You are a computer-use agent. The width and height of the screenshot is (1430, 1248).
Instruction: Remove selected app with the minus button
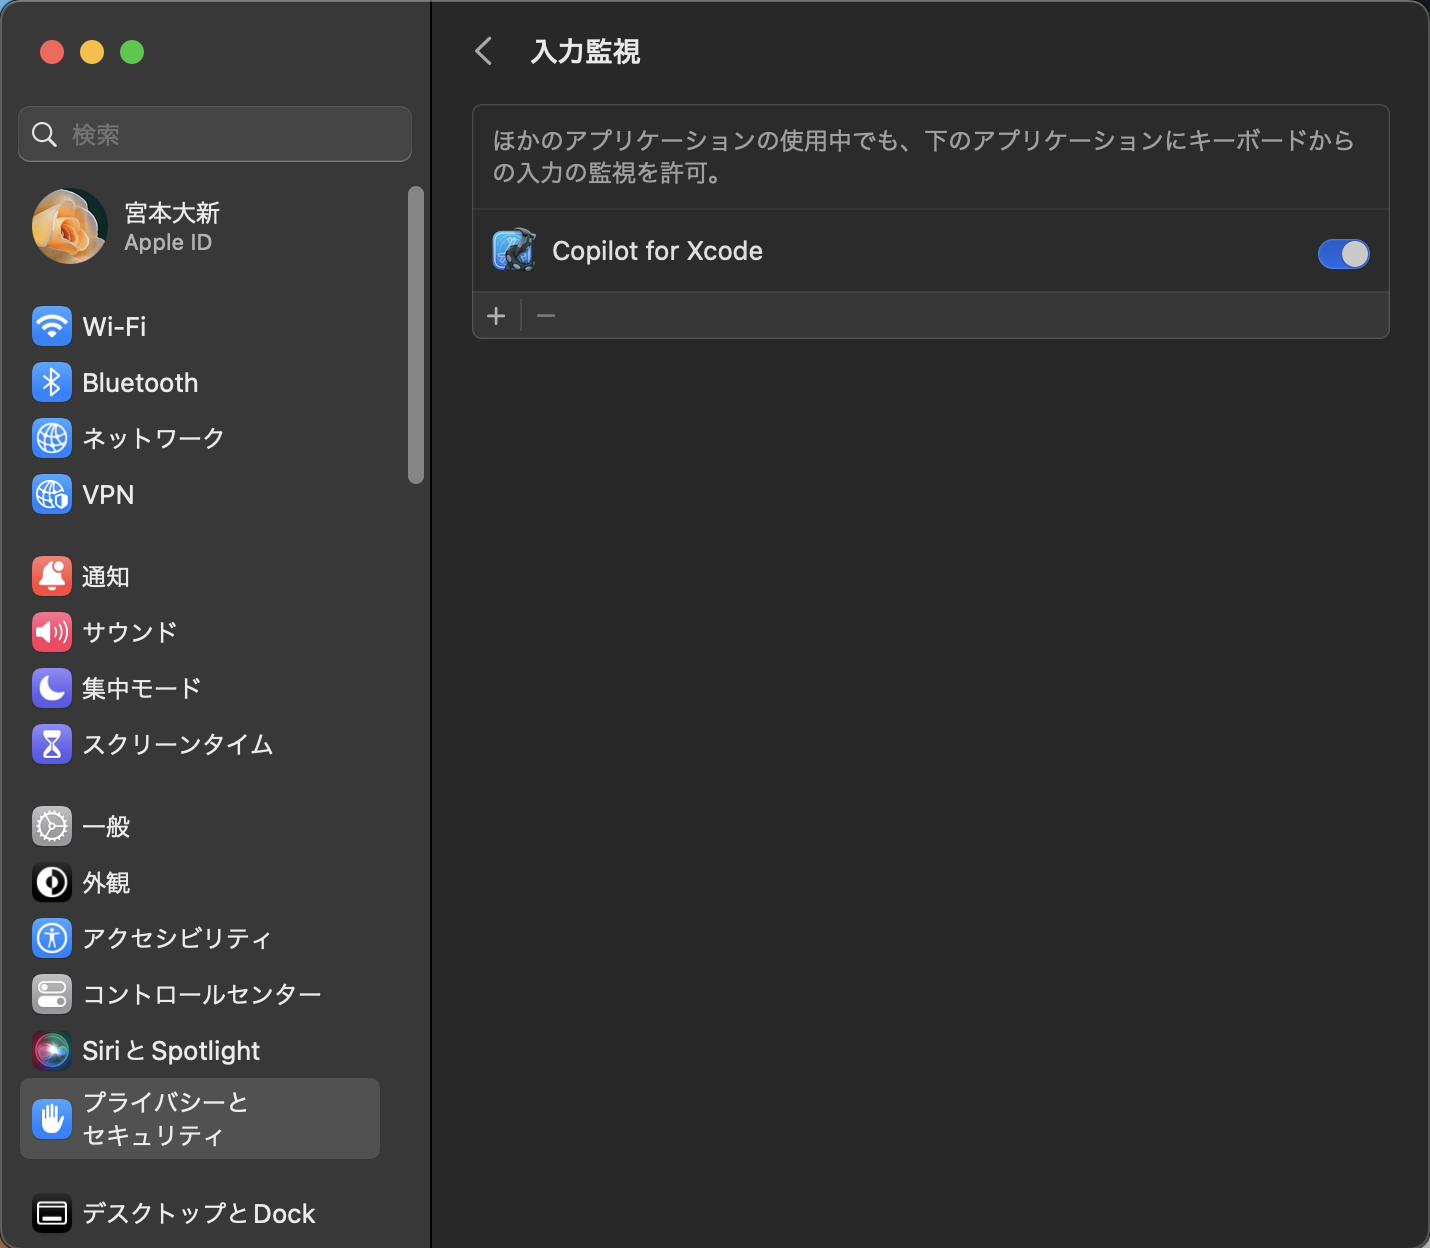[546, 315]
